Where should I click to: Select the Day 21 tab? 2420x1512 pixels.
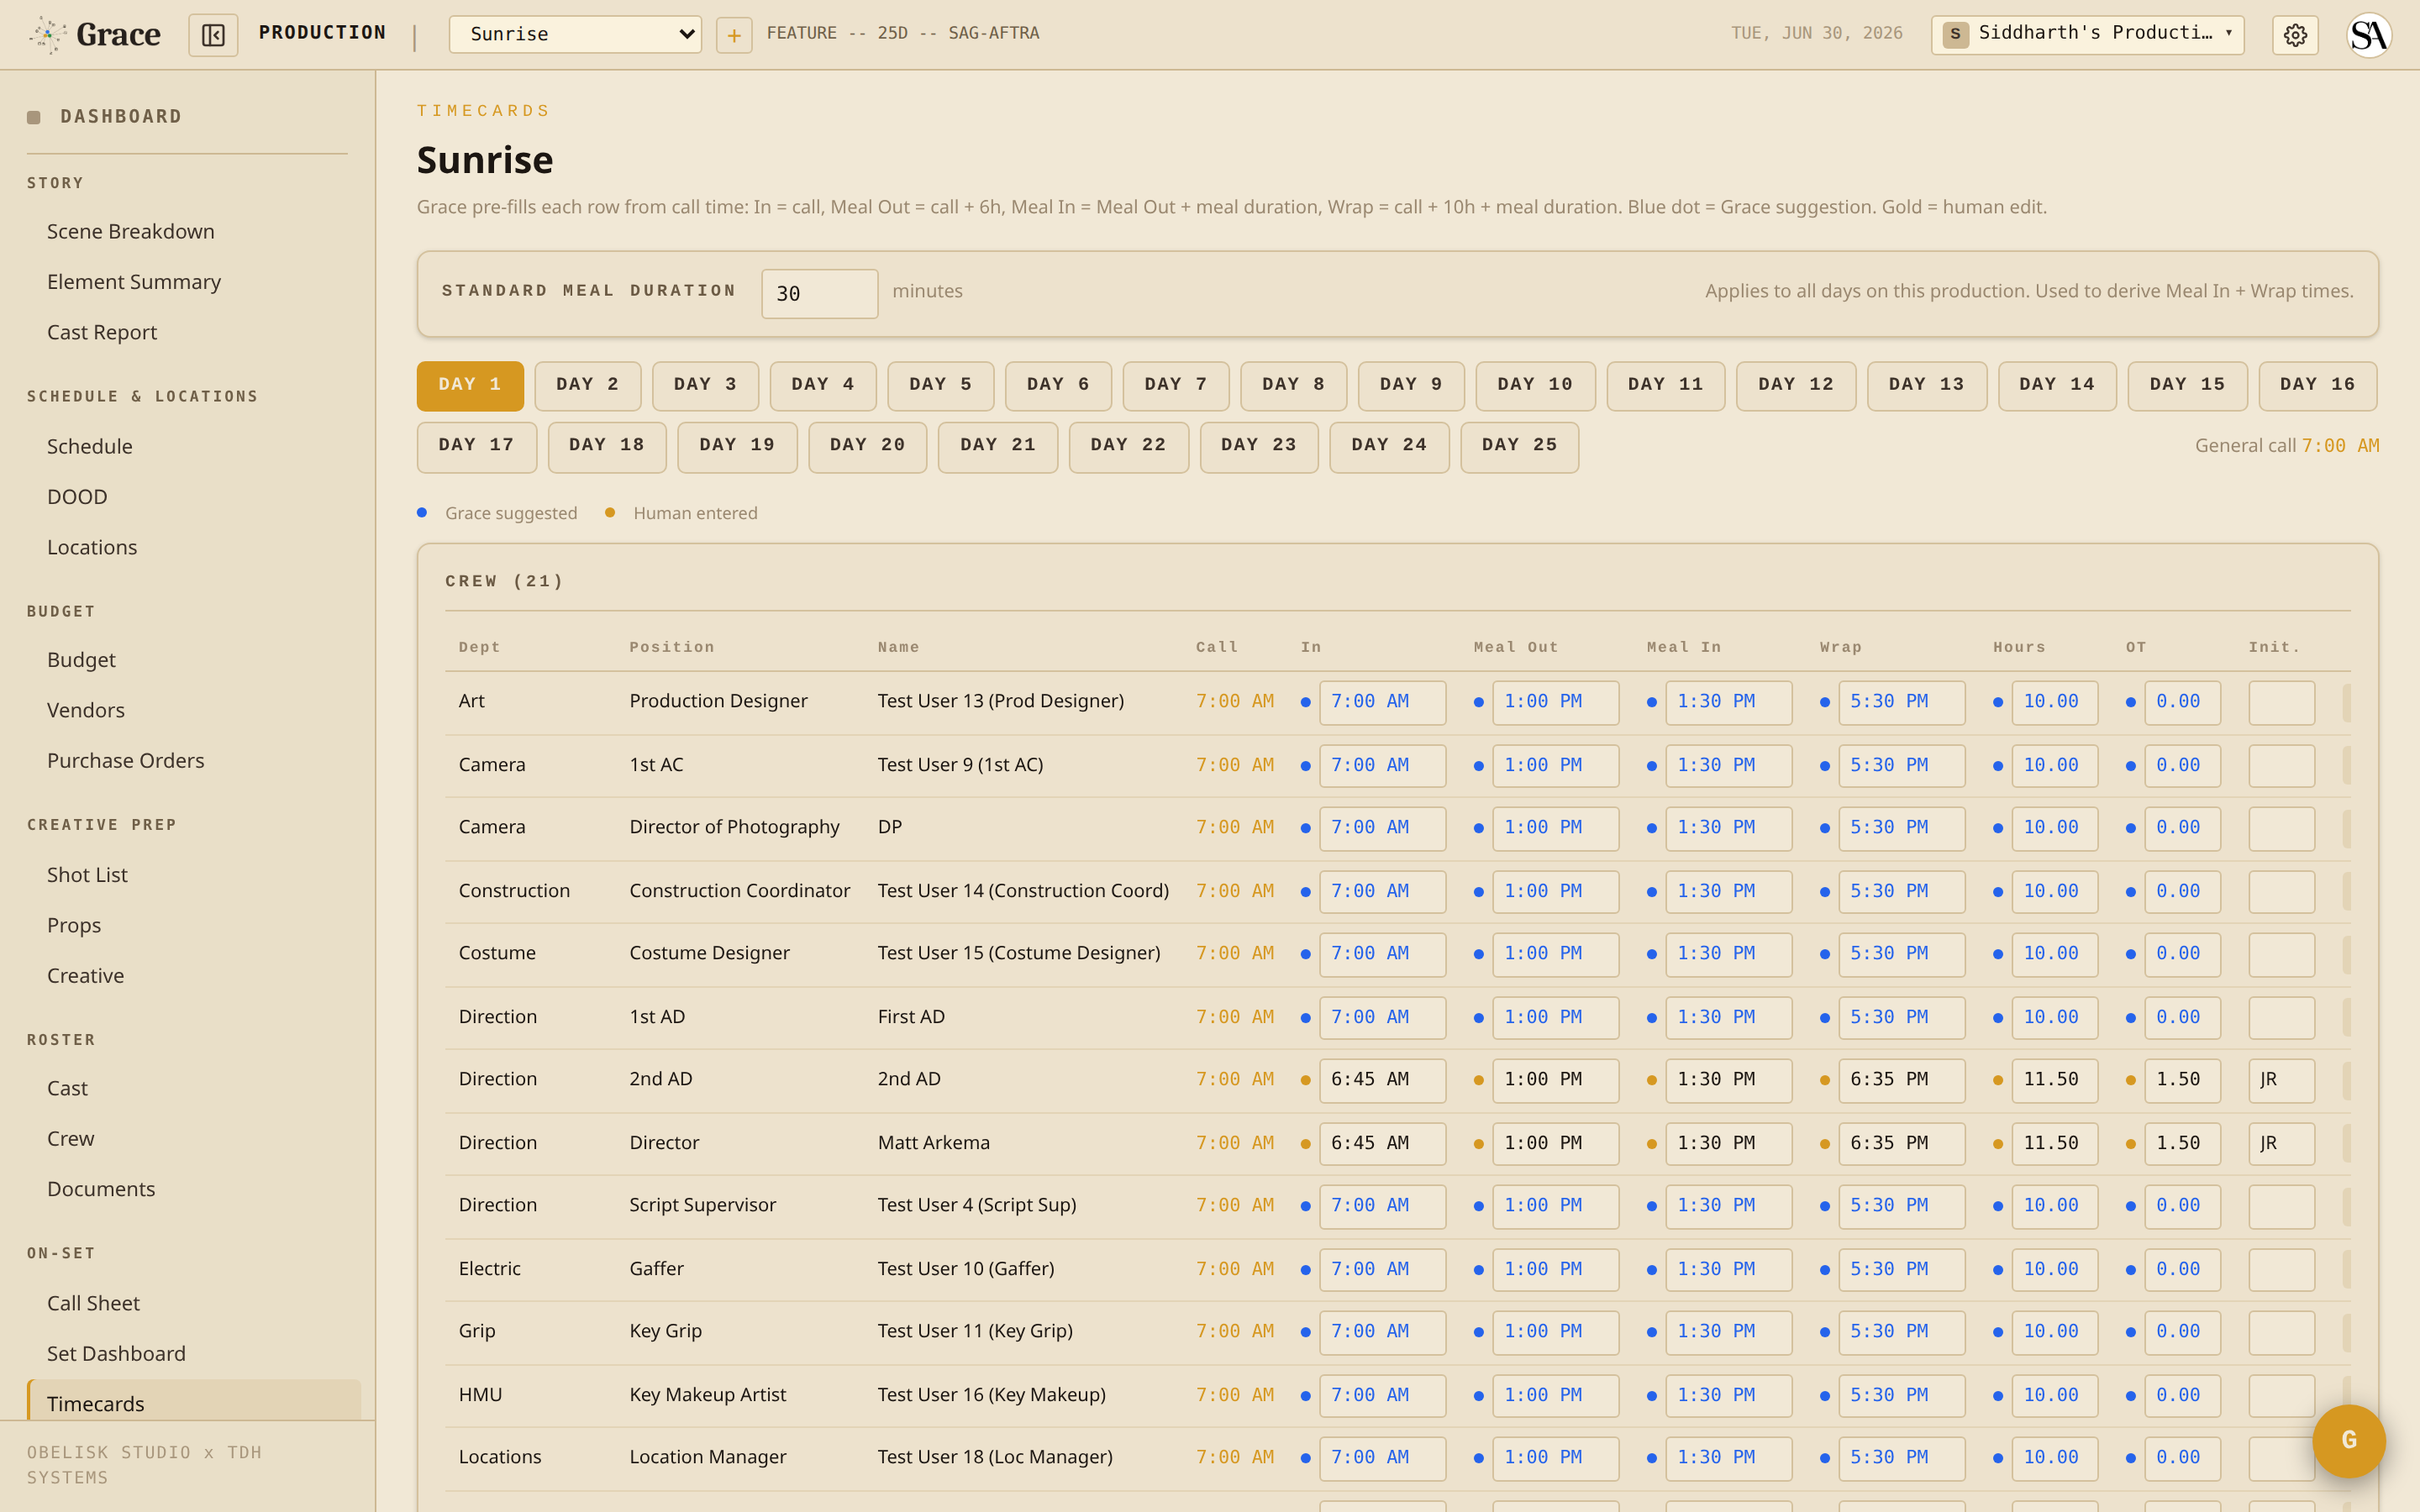click(998, 447)
